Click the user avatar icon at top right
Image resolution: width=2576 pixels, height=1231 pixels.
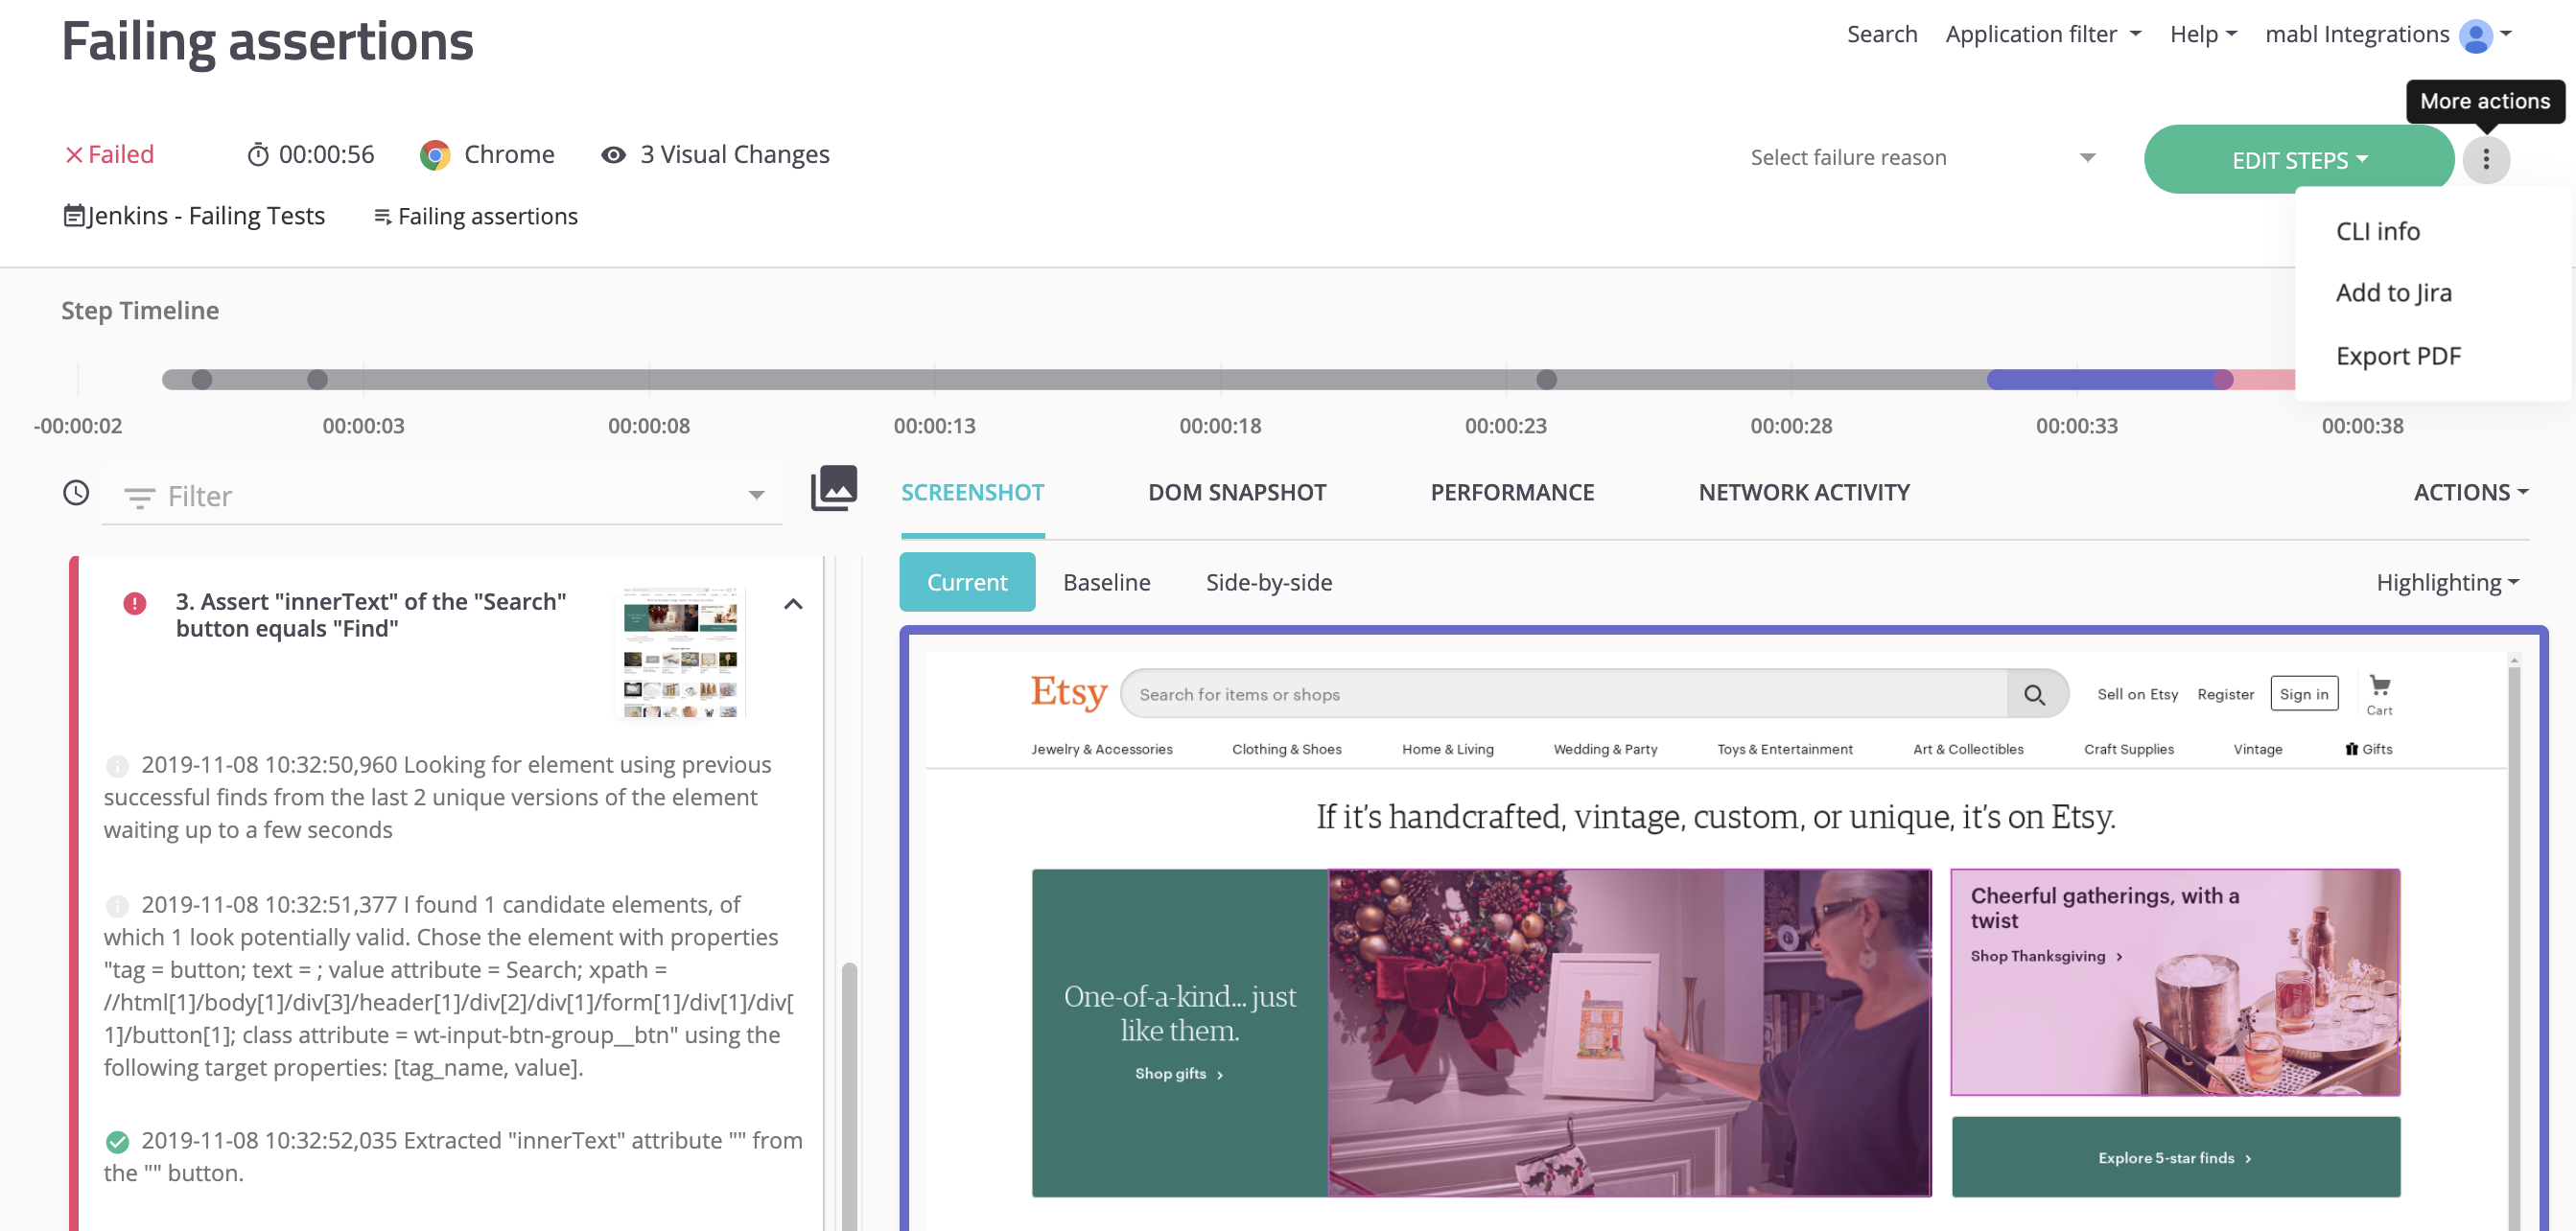(2475, 36)
